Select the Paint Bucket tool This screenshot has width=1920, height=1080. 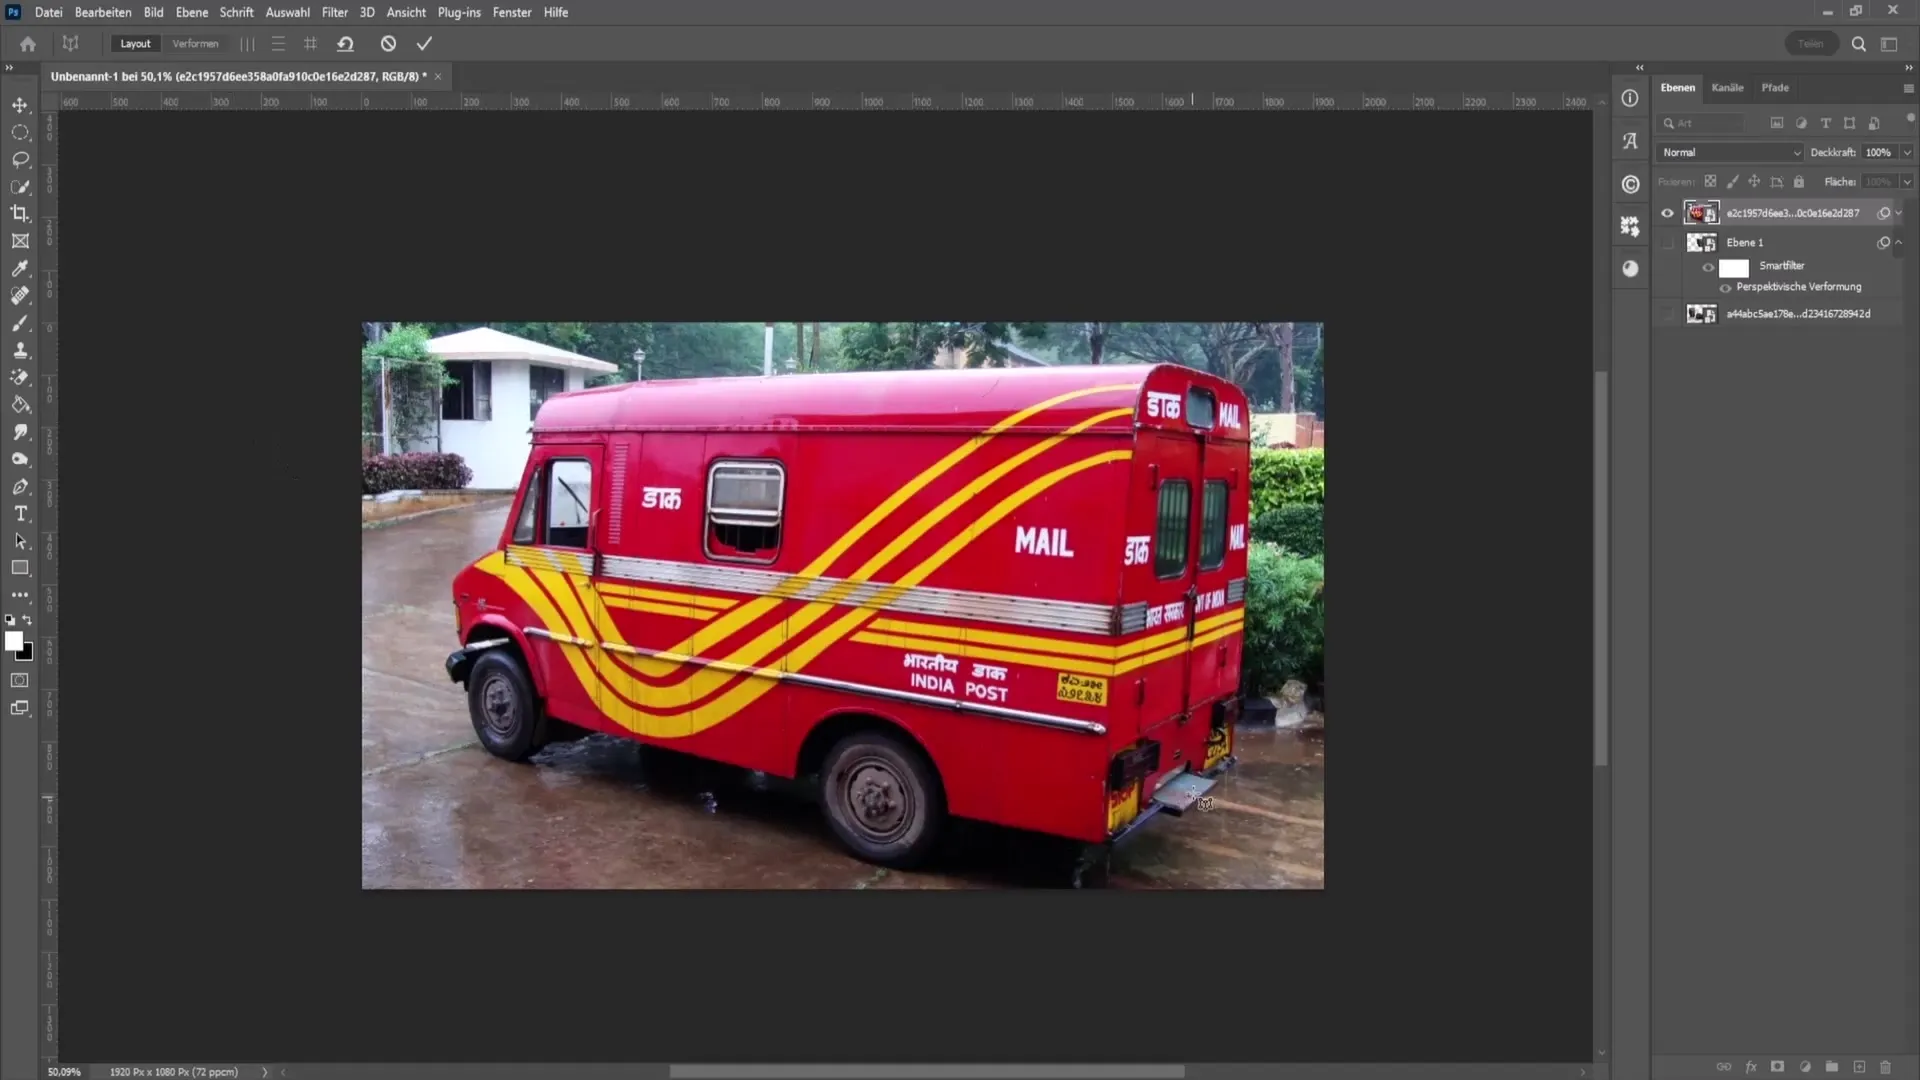pos(20,405)
